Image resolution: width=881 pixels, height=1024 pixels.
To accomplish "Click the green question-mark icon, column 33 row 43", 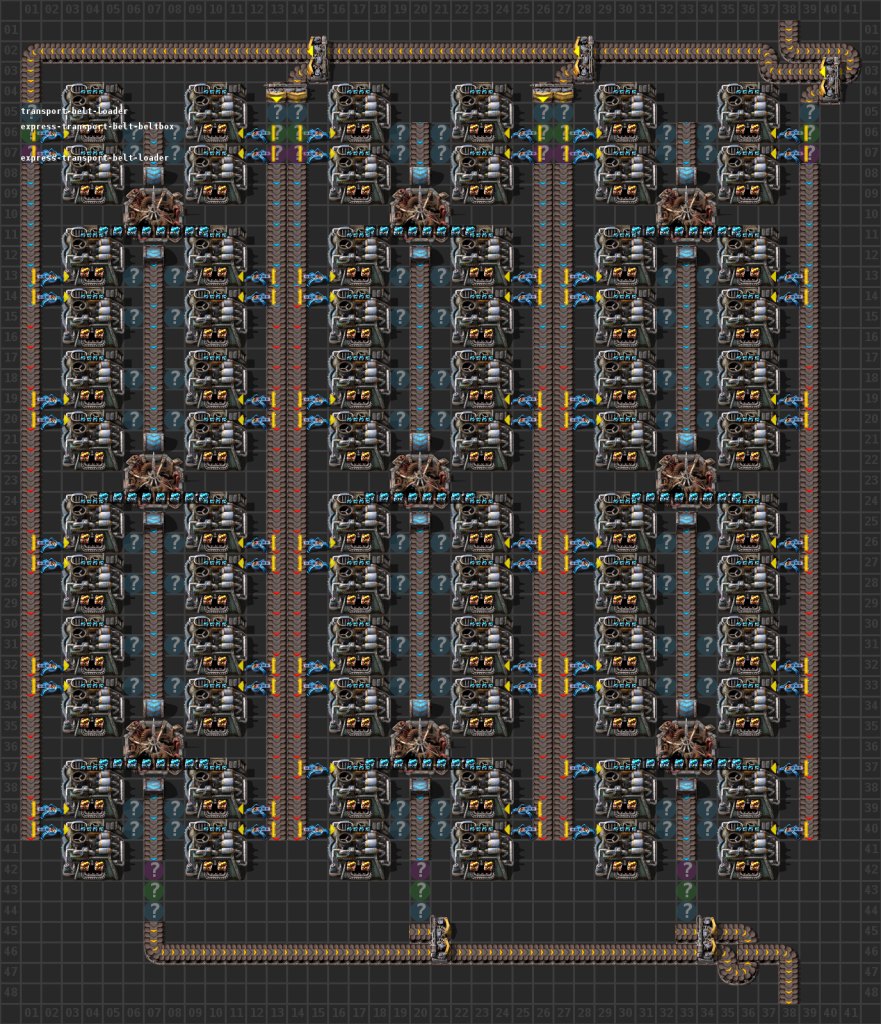I will (x=686, y=890).
